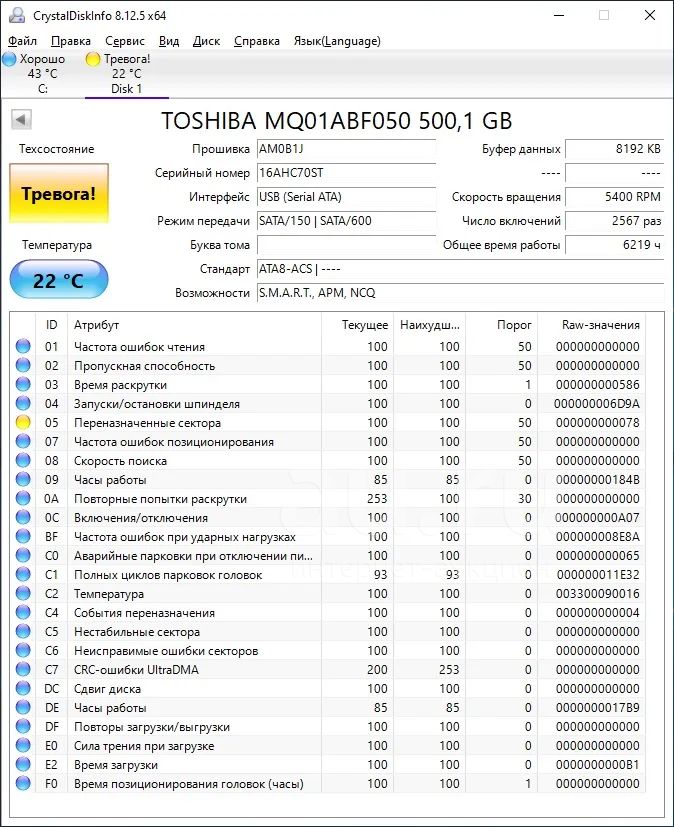674x827 pixels.
Task: Open the Справка menu
Action: 257,41
